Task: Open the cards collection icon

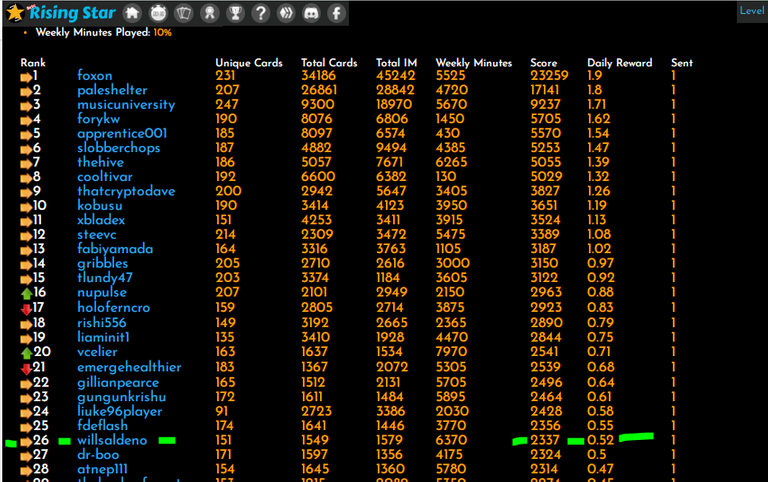Action: [184, 13]
